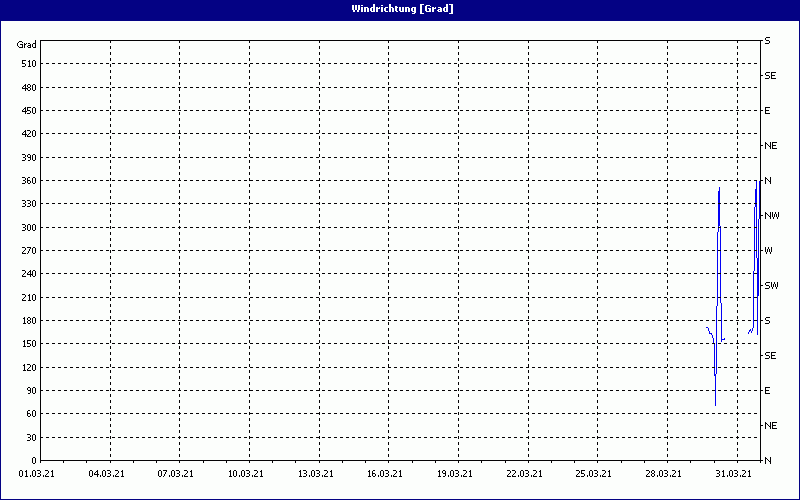Screen dimensions: 800x500
Task: Click the "Grad" unit label above the y-axis
Action: tap(27, 45)
